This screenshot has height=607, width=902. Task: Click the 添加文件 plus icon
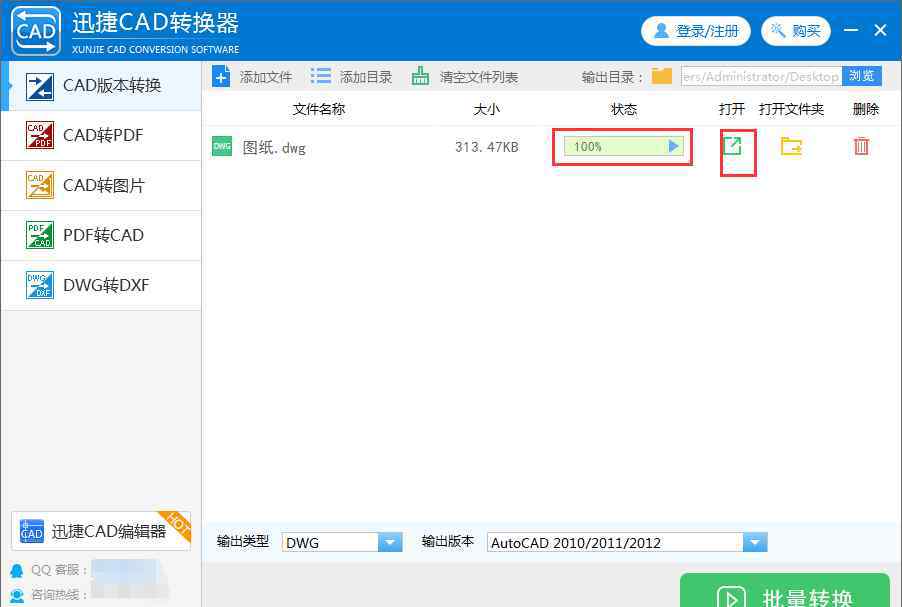(x=222, y=76)
